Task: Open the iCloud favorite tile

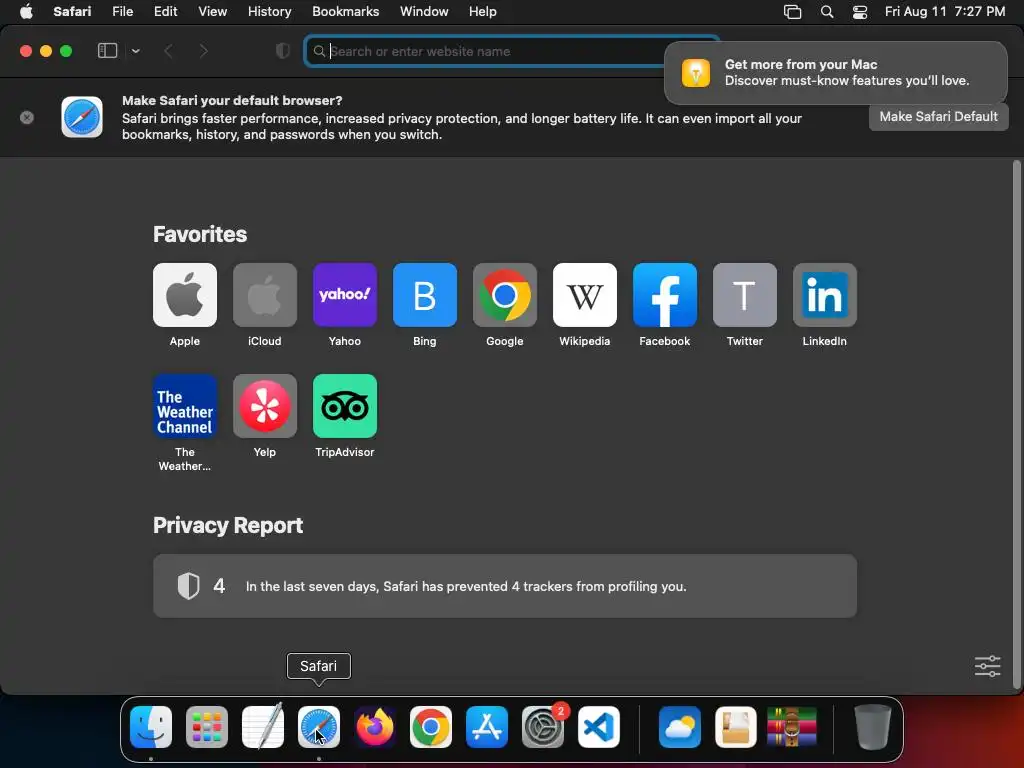Action: tap(264, 295)
